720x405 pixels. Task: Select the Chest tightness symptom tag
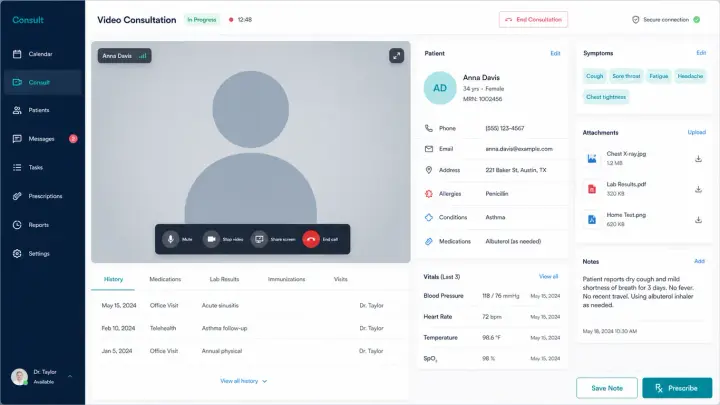coord(606,97)
